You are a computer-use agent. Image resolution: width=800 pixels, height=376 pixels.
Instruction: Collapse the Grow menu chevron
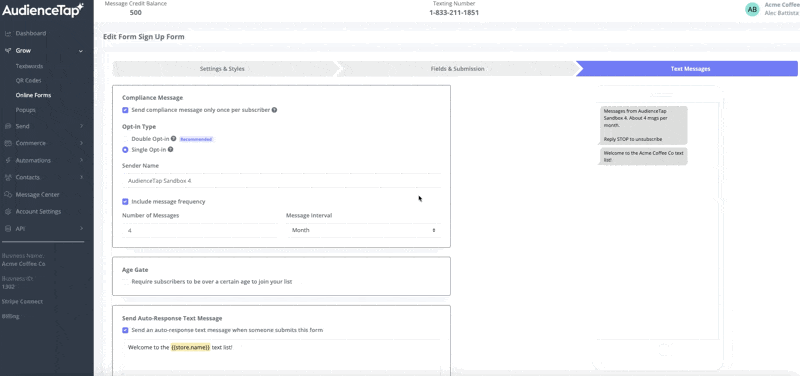pos(81,51)
